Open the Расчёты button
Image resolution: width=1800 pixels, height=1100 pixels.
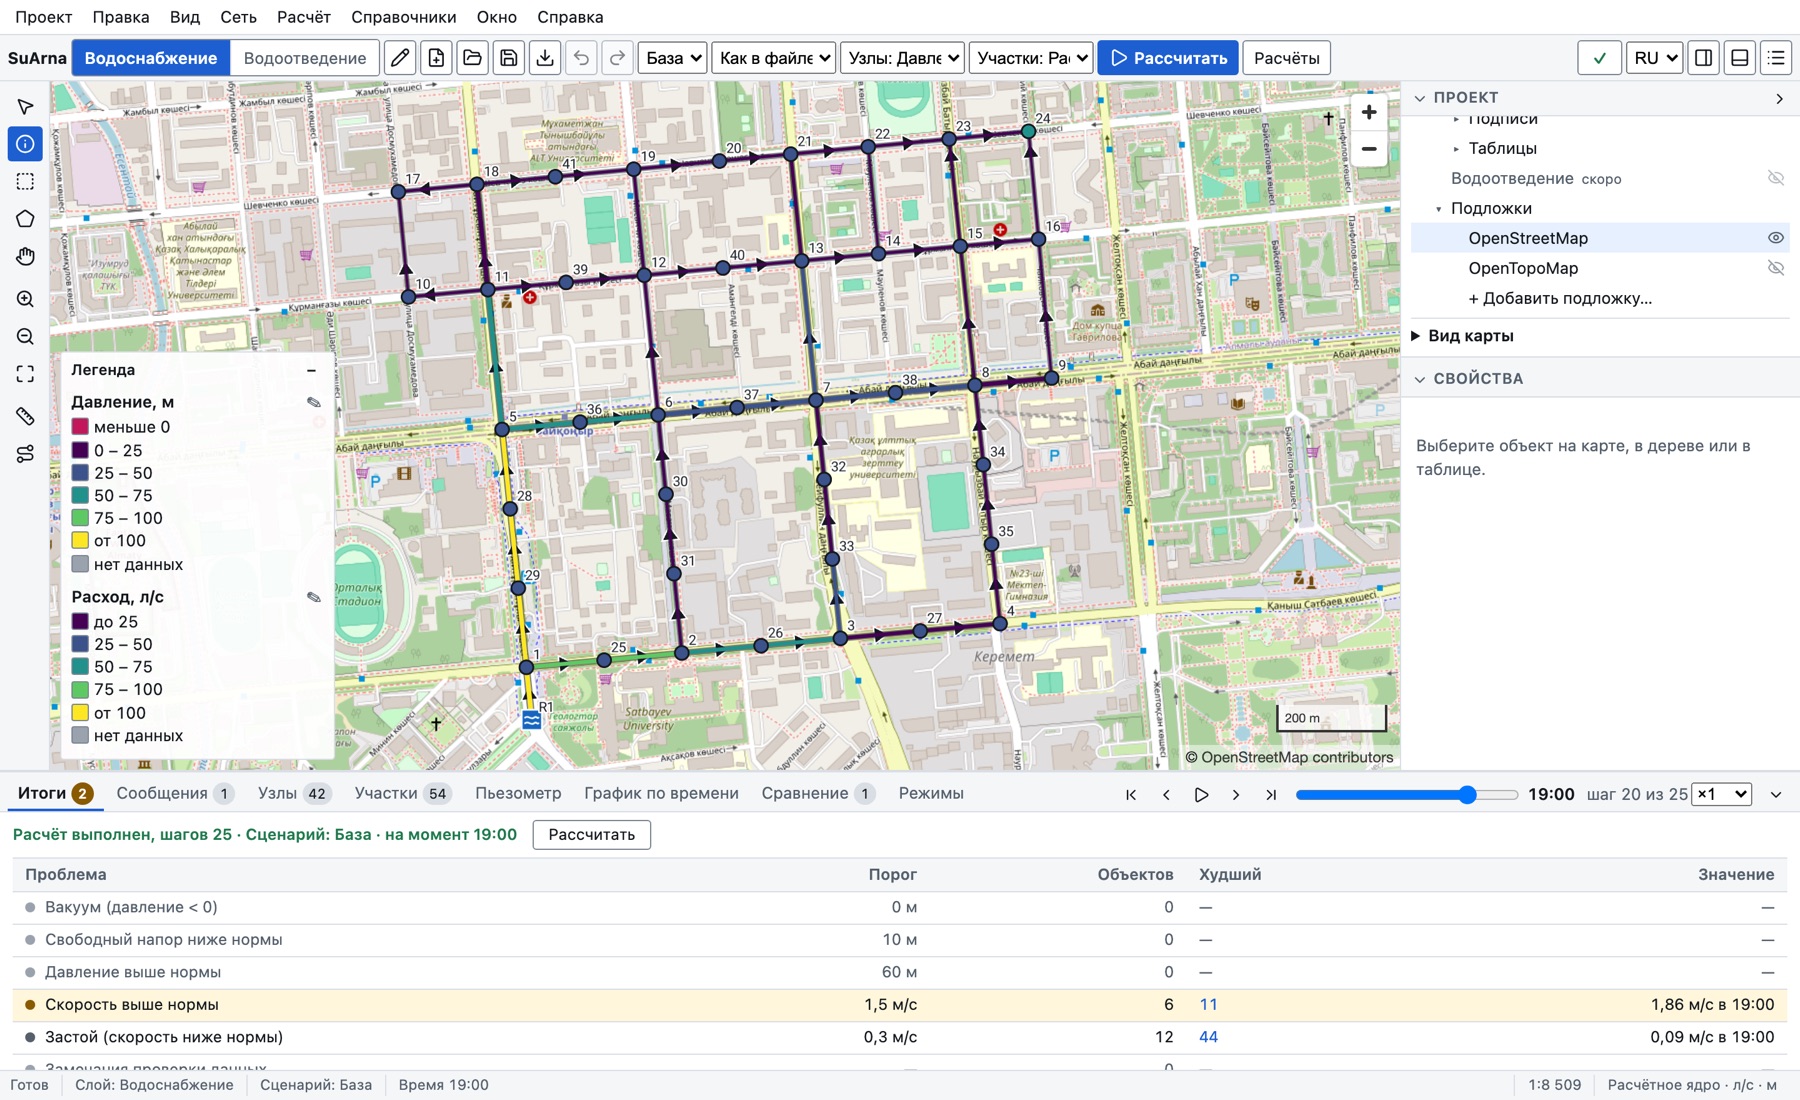point(1287,58)
